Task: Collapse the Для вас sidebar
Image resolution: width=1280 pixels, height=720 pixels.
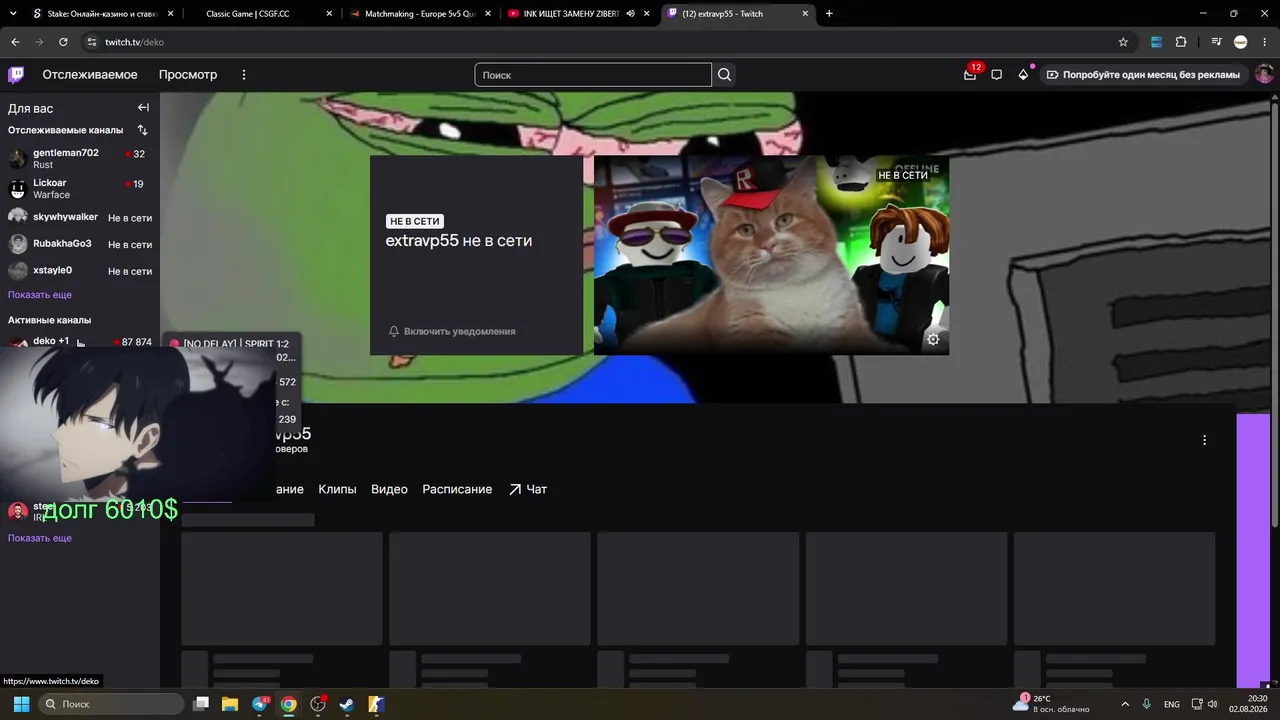Action: (143, 108)
